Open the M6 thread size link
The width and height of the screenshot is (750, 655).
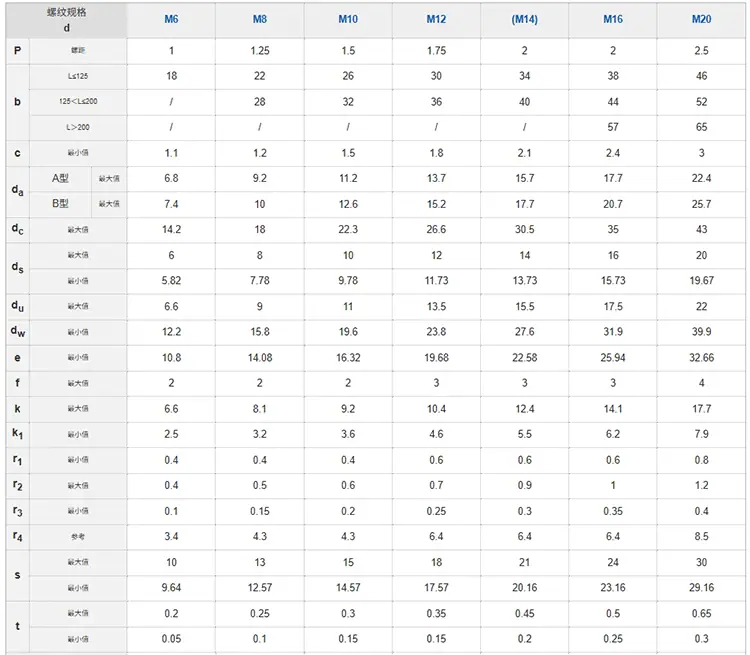(171, 19)
